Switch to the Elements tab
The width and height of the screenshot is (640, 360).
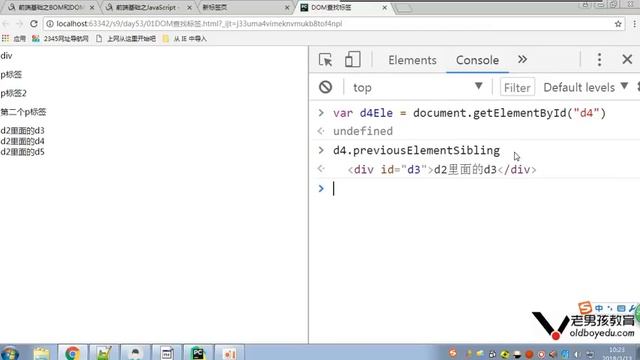[412, 60]
